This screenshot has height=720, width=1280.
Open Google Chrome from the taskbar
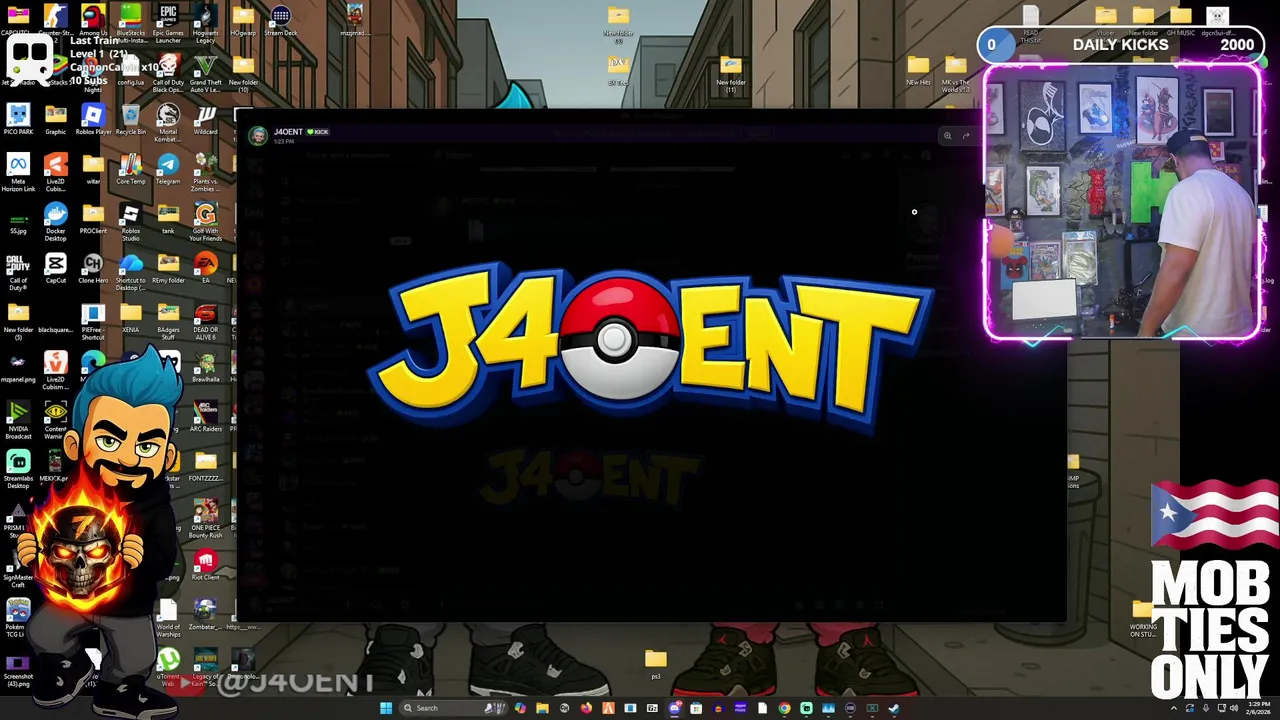pos(784,708)
